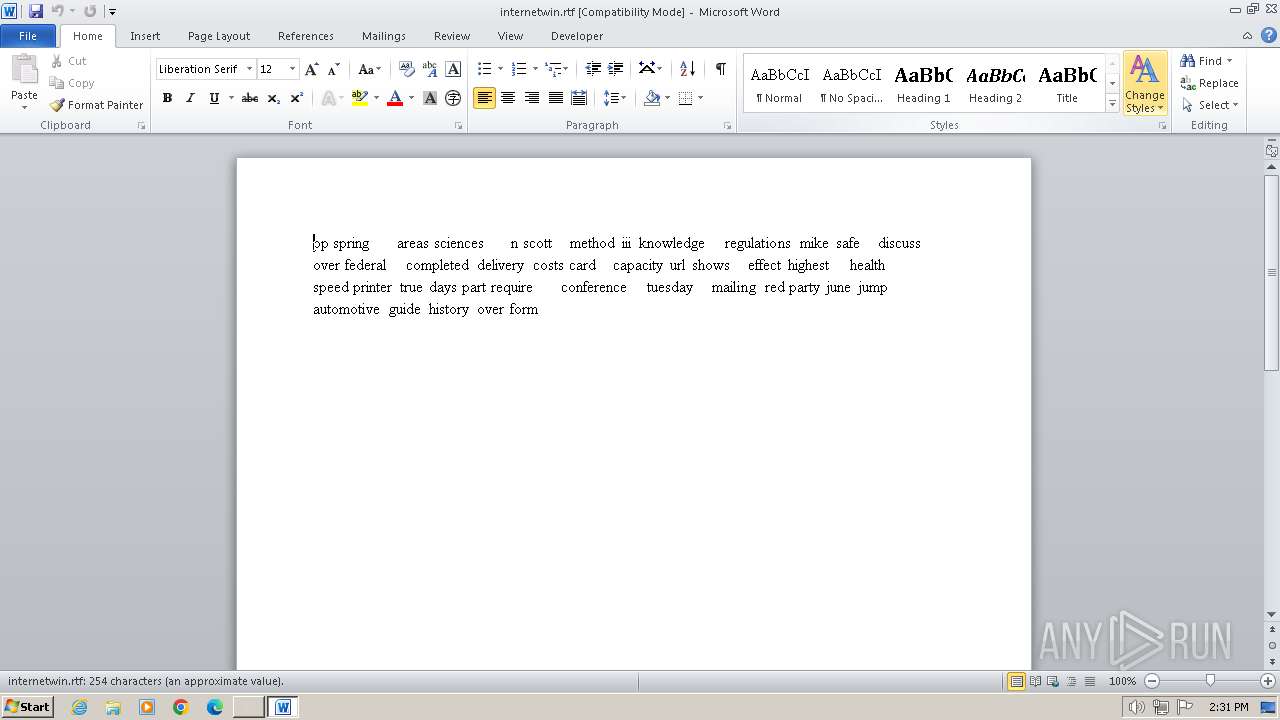
Task: Open the Change Styles button
Action: pyautogui.click(x=1145, y=85)
